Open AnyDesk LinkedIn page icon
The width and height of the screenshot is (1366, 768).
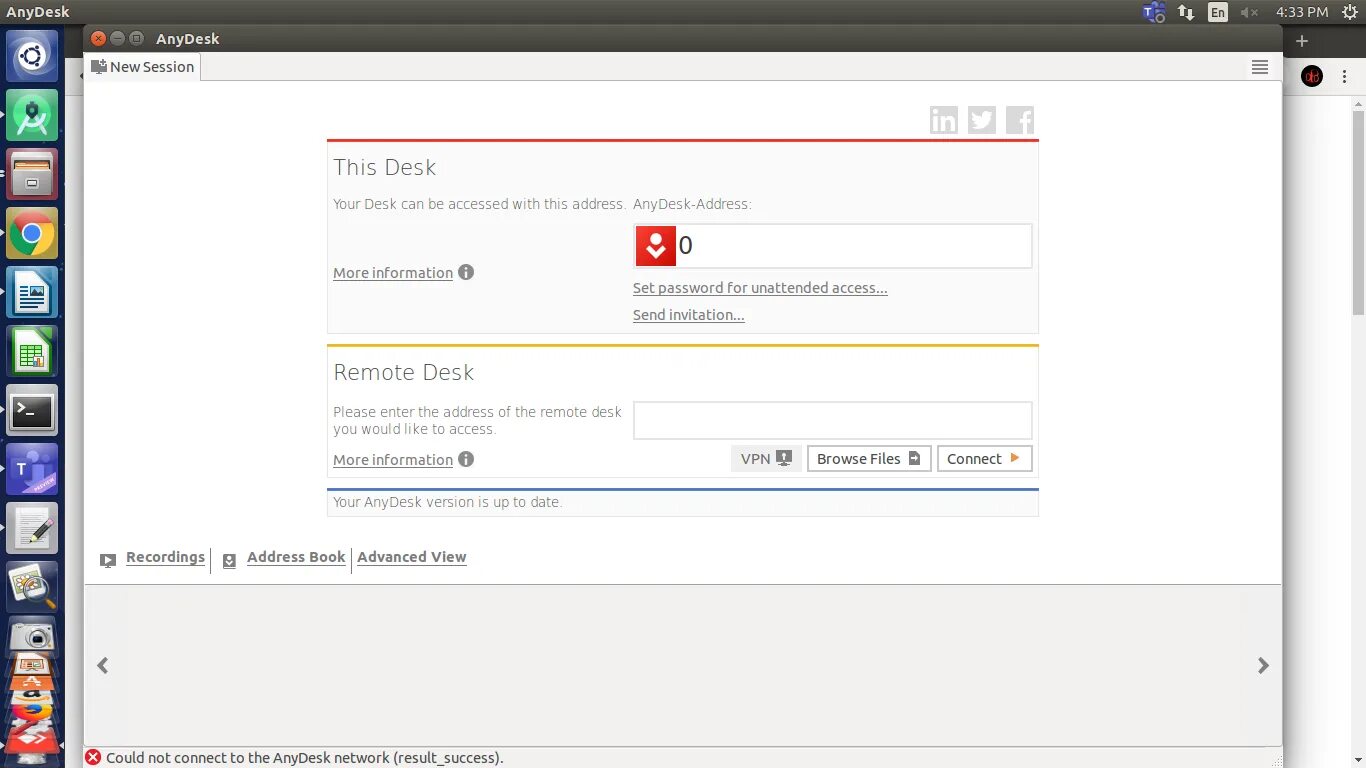[x=943, y=120]
